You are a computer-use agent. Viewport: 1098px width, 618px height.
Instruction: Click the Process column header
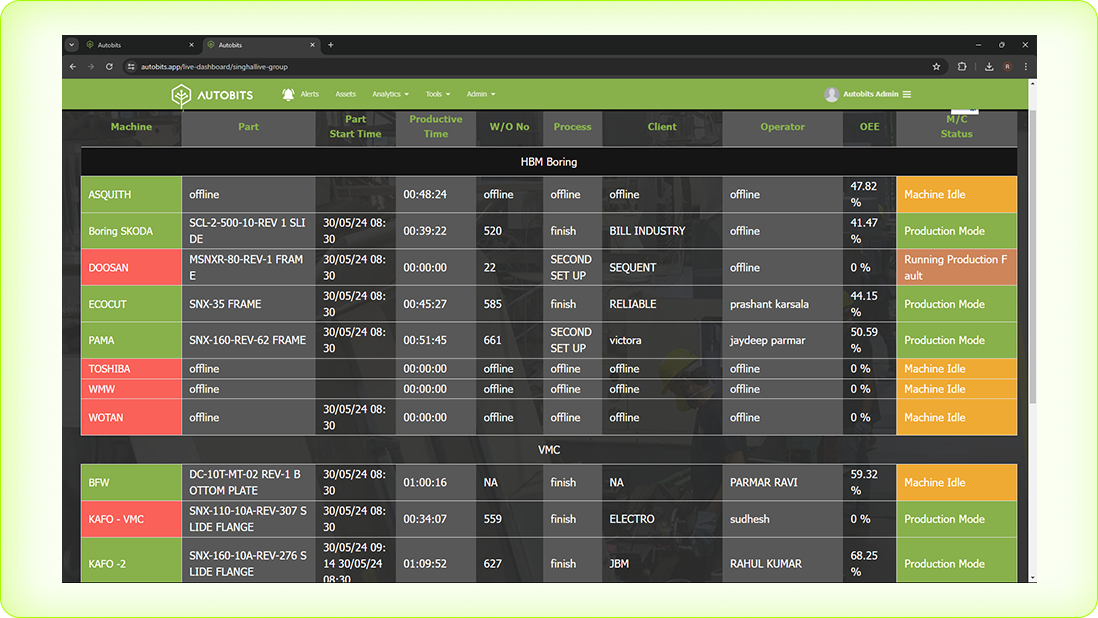(x=572, y=127)
